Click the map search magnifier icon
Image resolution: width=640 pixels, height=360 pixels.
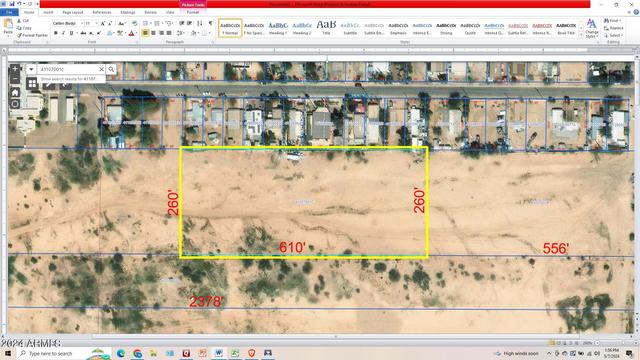click(x=111, y=69)
